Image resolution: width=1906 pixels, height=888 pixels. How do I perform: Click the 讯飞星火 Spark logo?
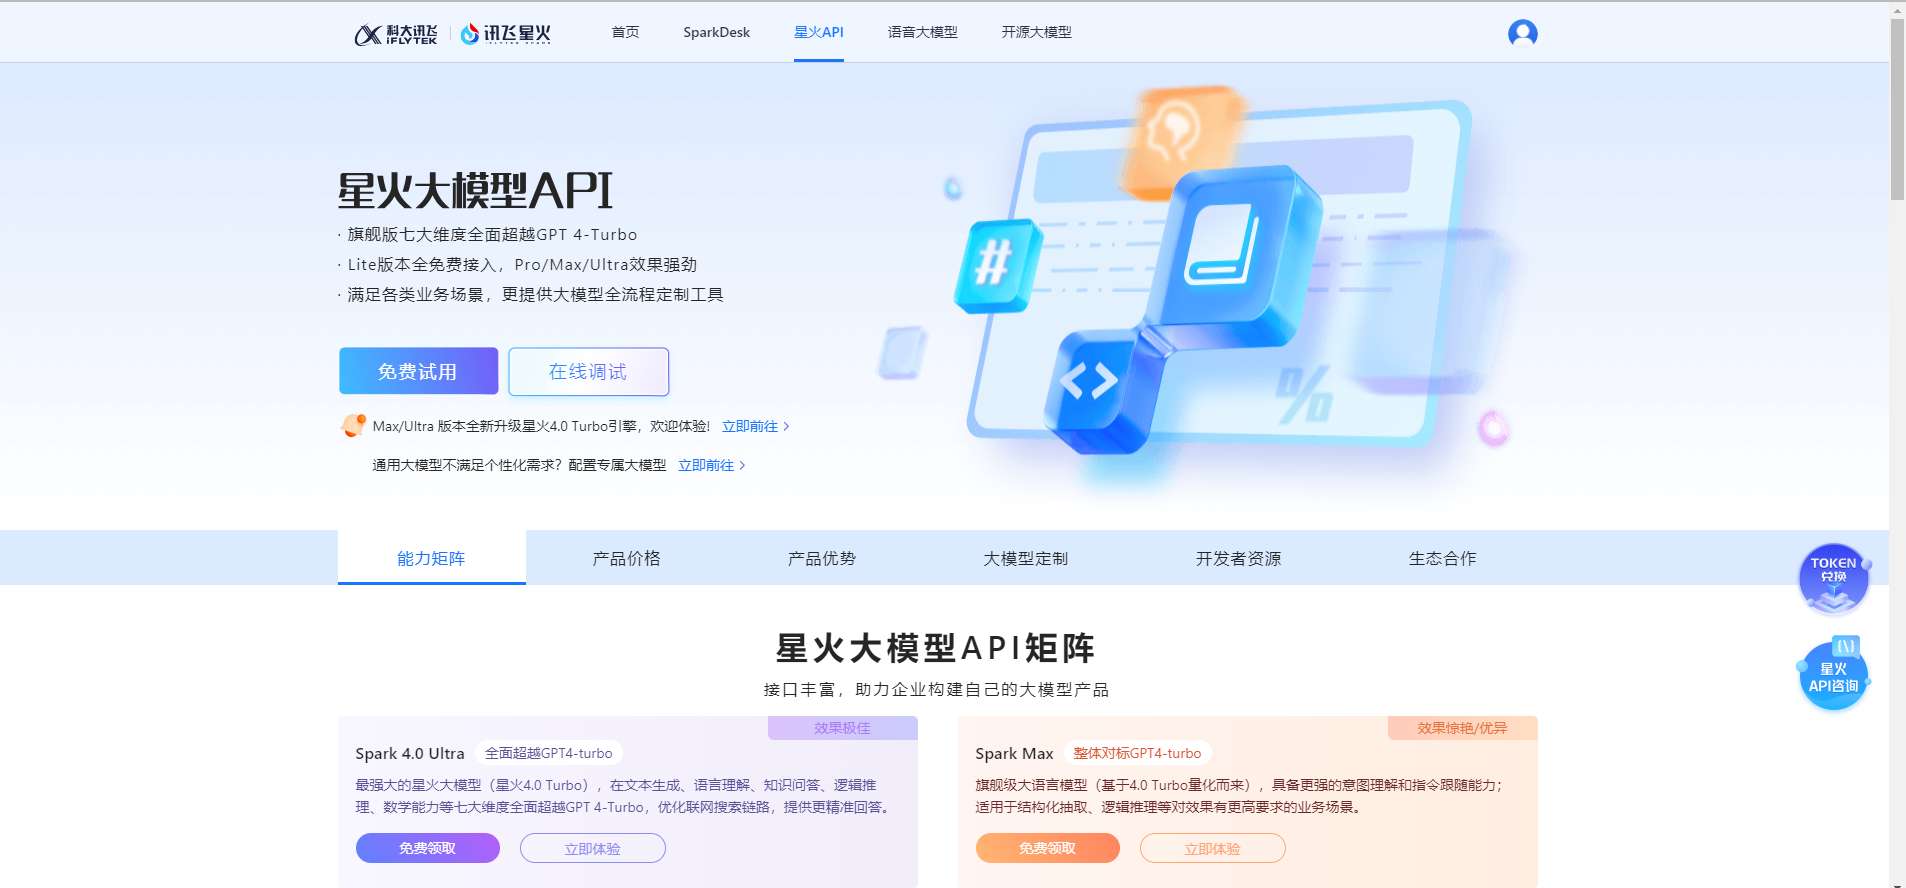[x=505, y=34]
